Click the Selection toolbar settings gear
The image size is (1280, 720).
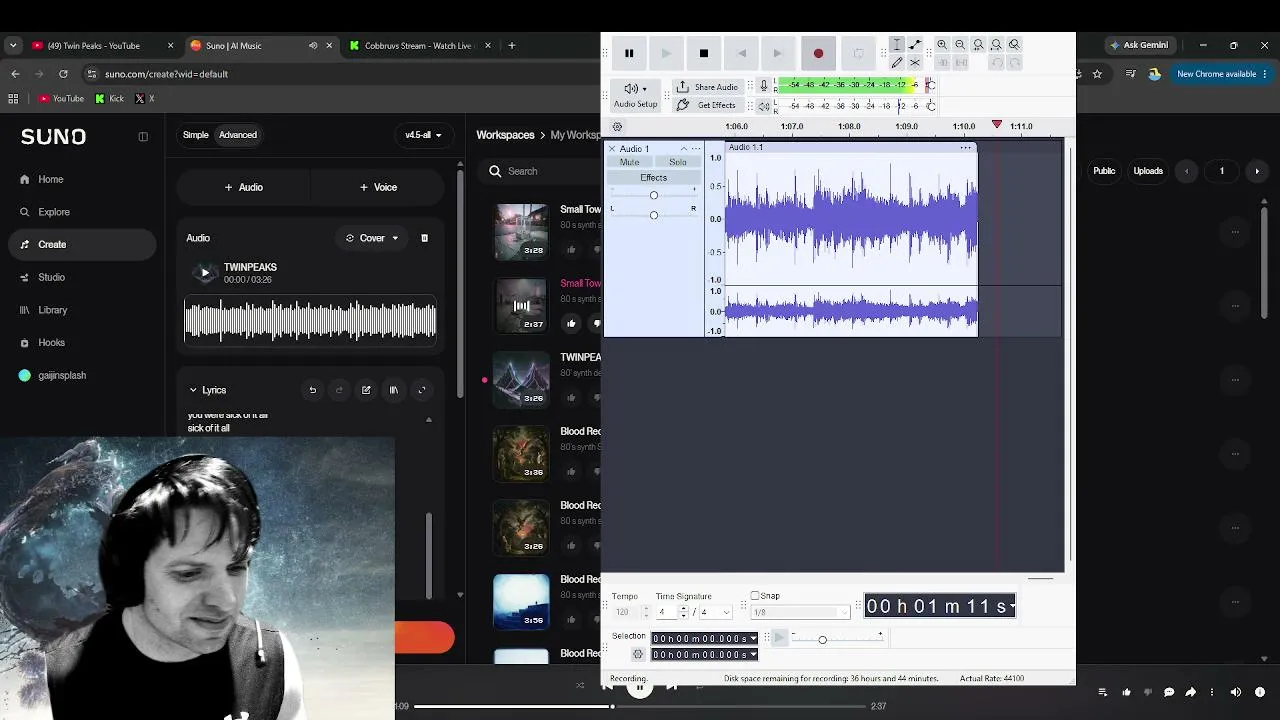(638, 654)
